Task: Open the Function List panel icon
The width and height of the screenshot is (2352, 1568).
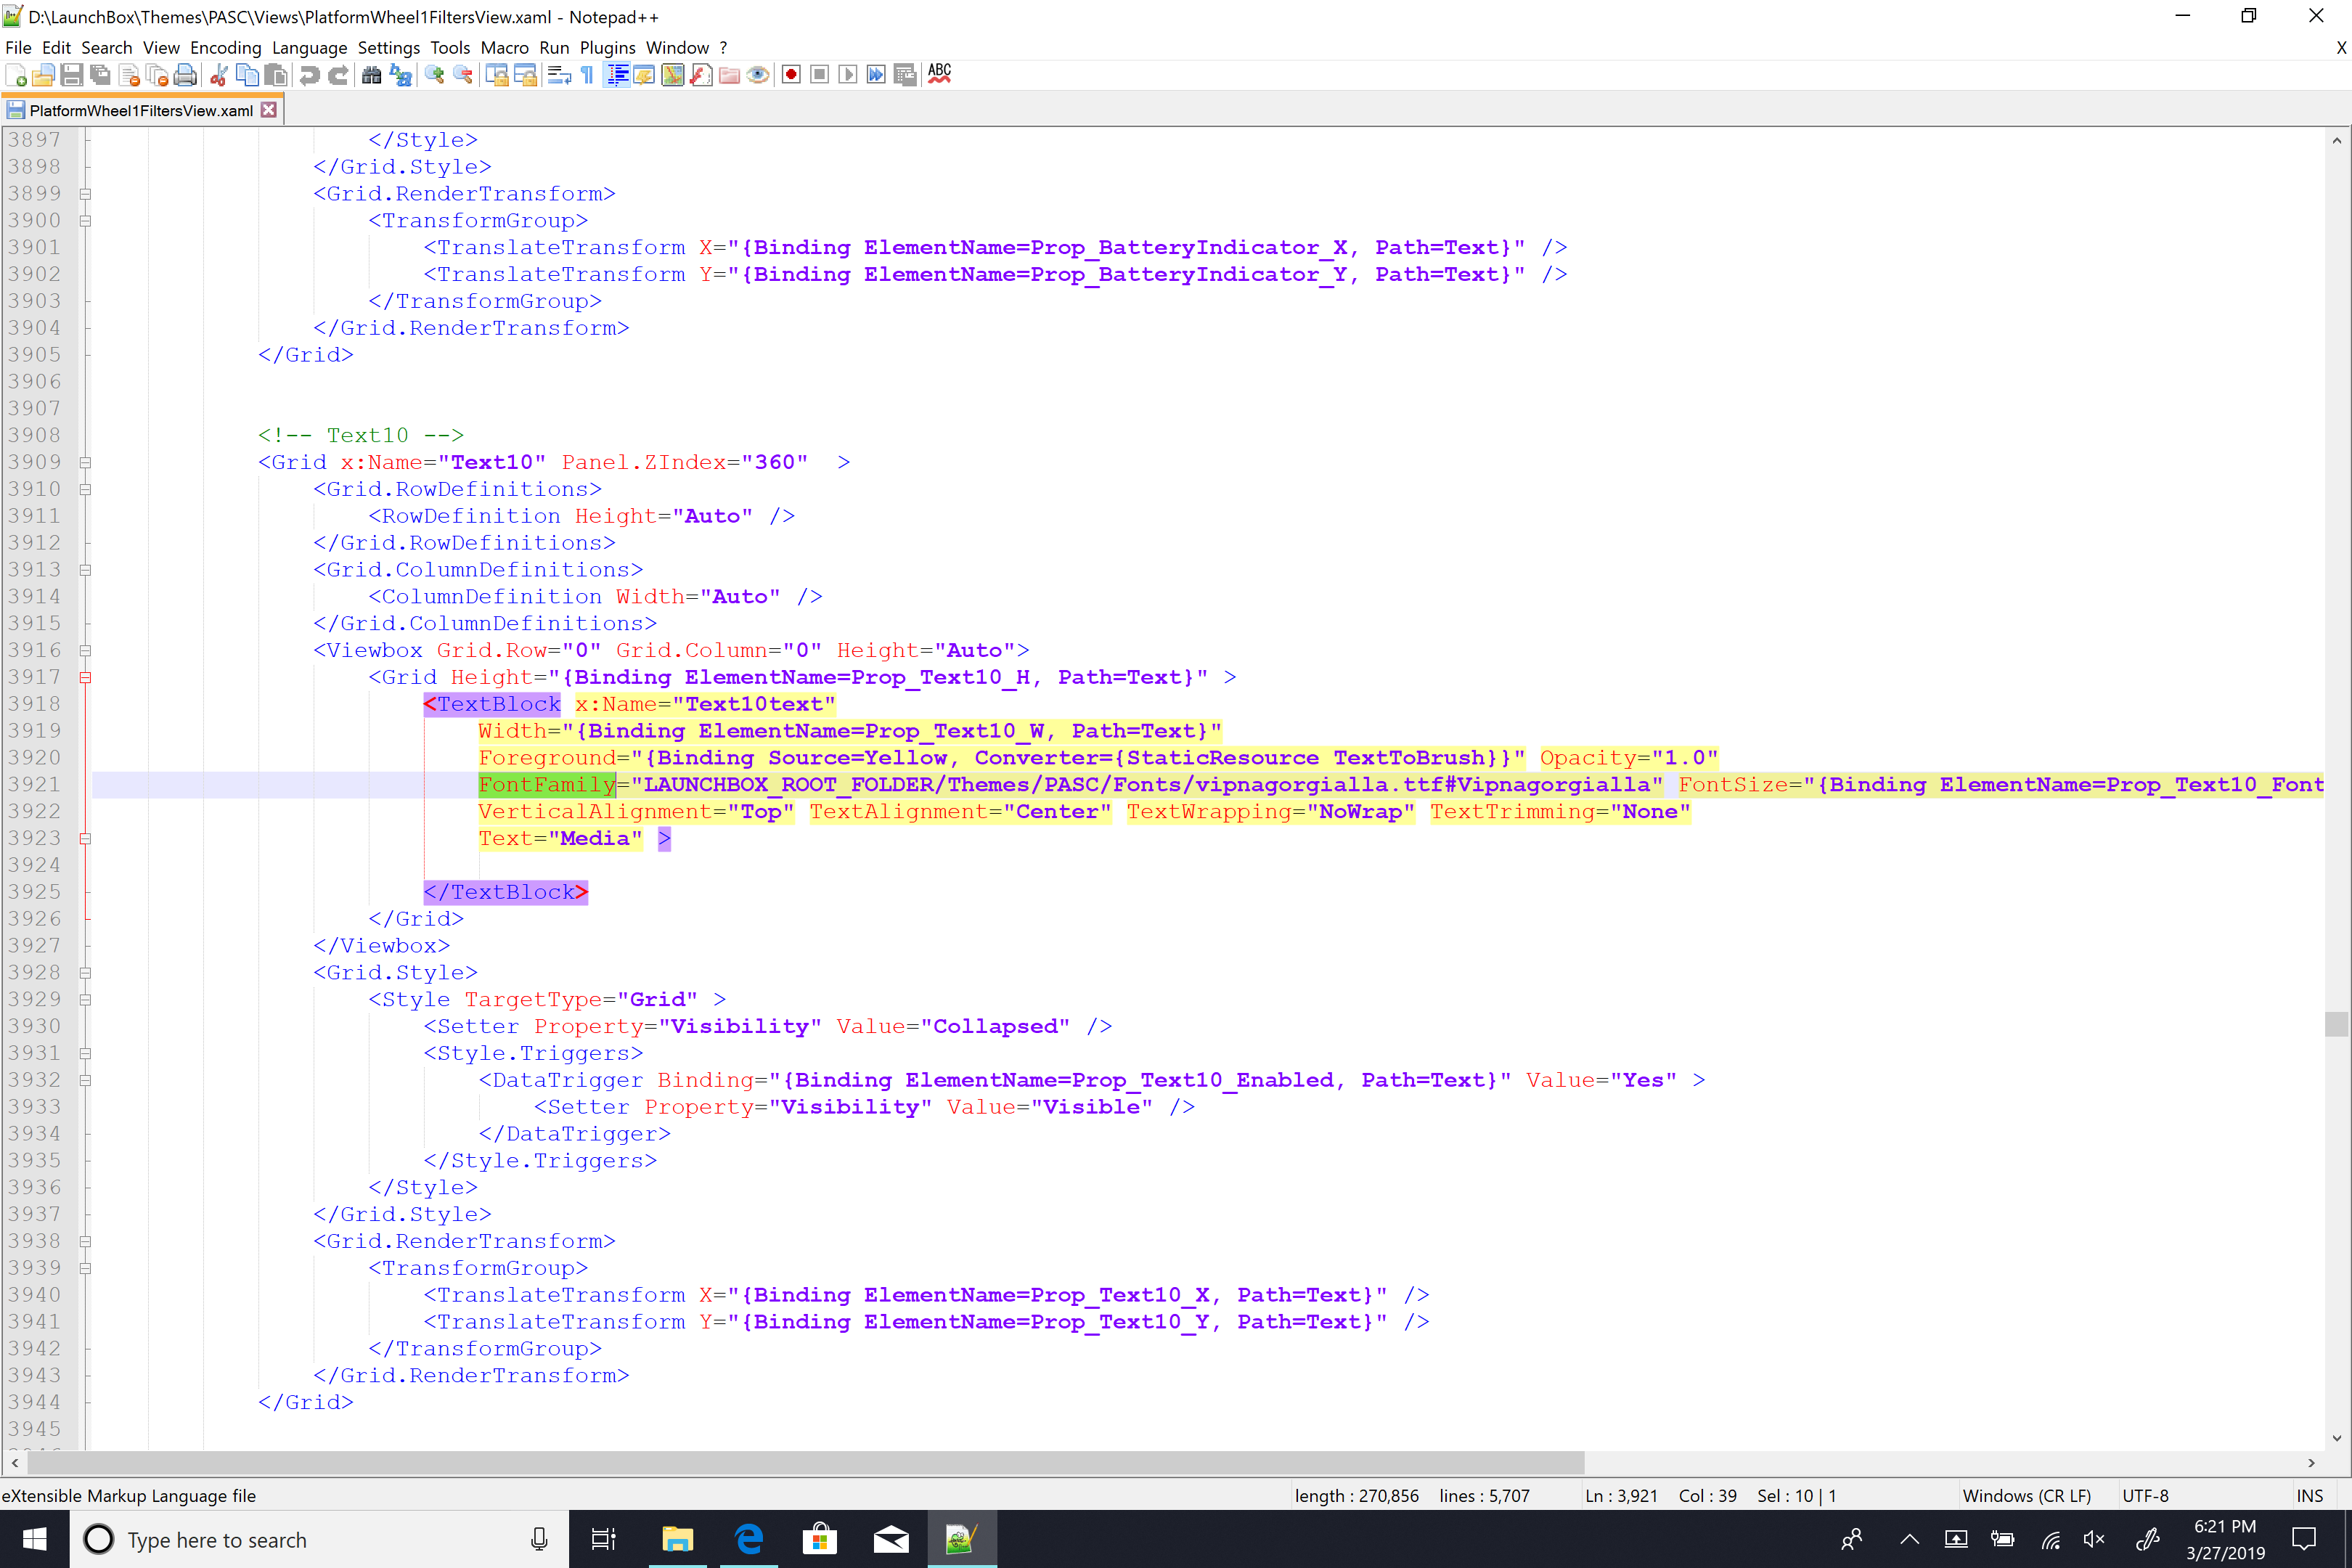Action: 701,75
